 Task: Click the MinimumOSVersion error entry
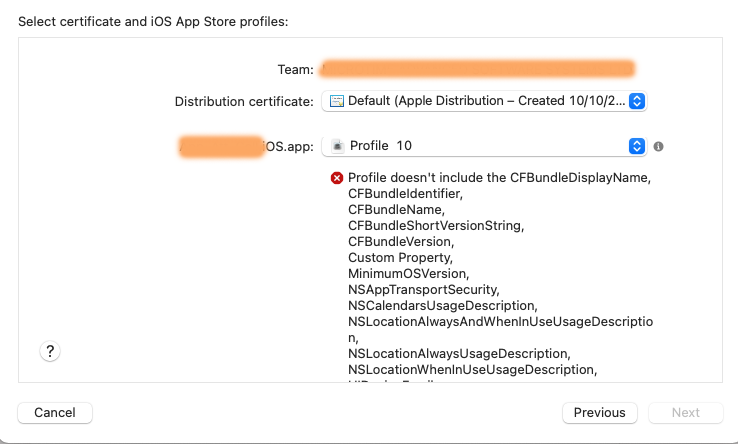(405, 273)
